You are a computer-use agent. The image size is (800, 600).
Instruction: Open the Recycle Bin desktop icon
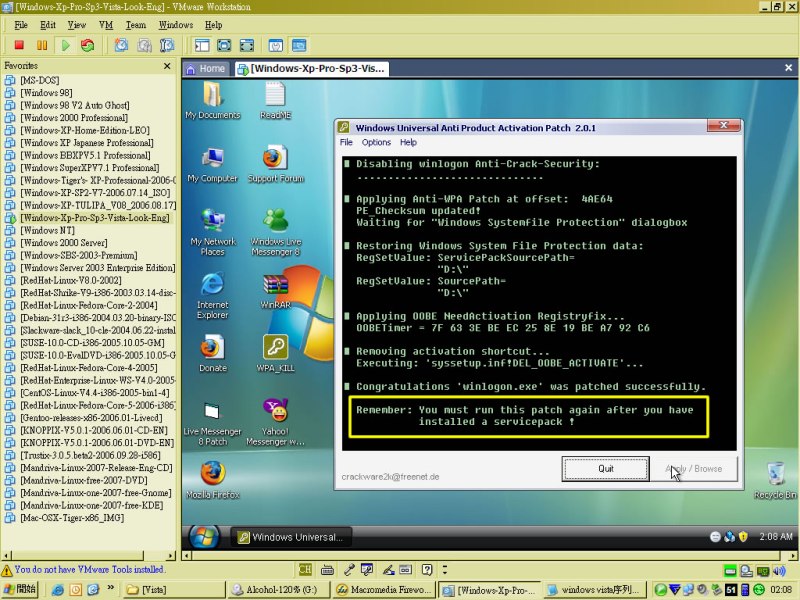(x=776, y=480)
